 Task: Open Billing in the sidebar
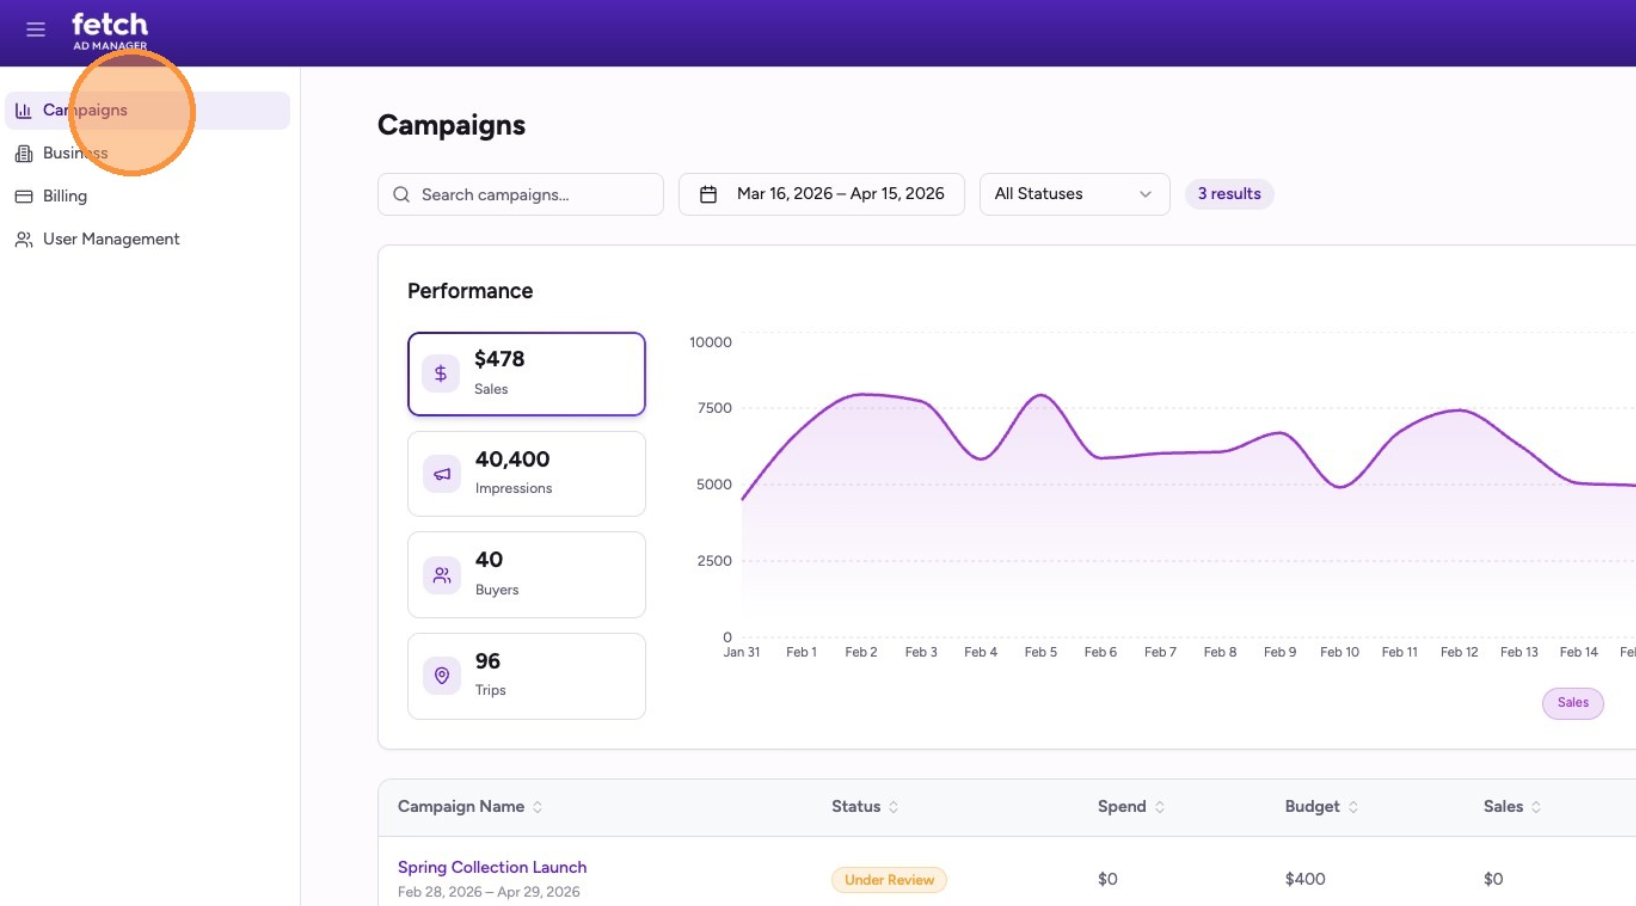(x=148, y=196)
